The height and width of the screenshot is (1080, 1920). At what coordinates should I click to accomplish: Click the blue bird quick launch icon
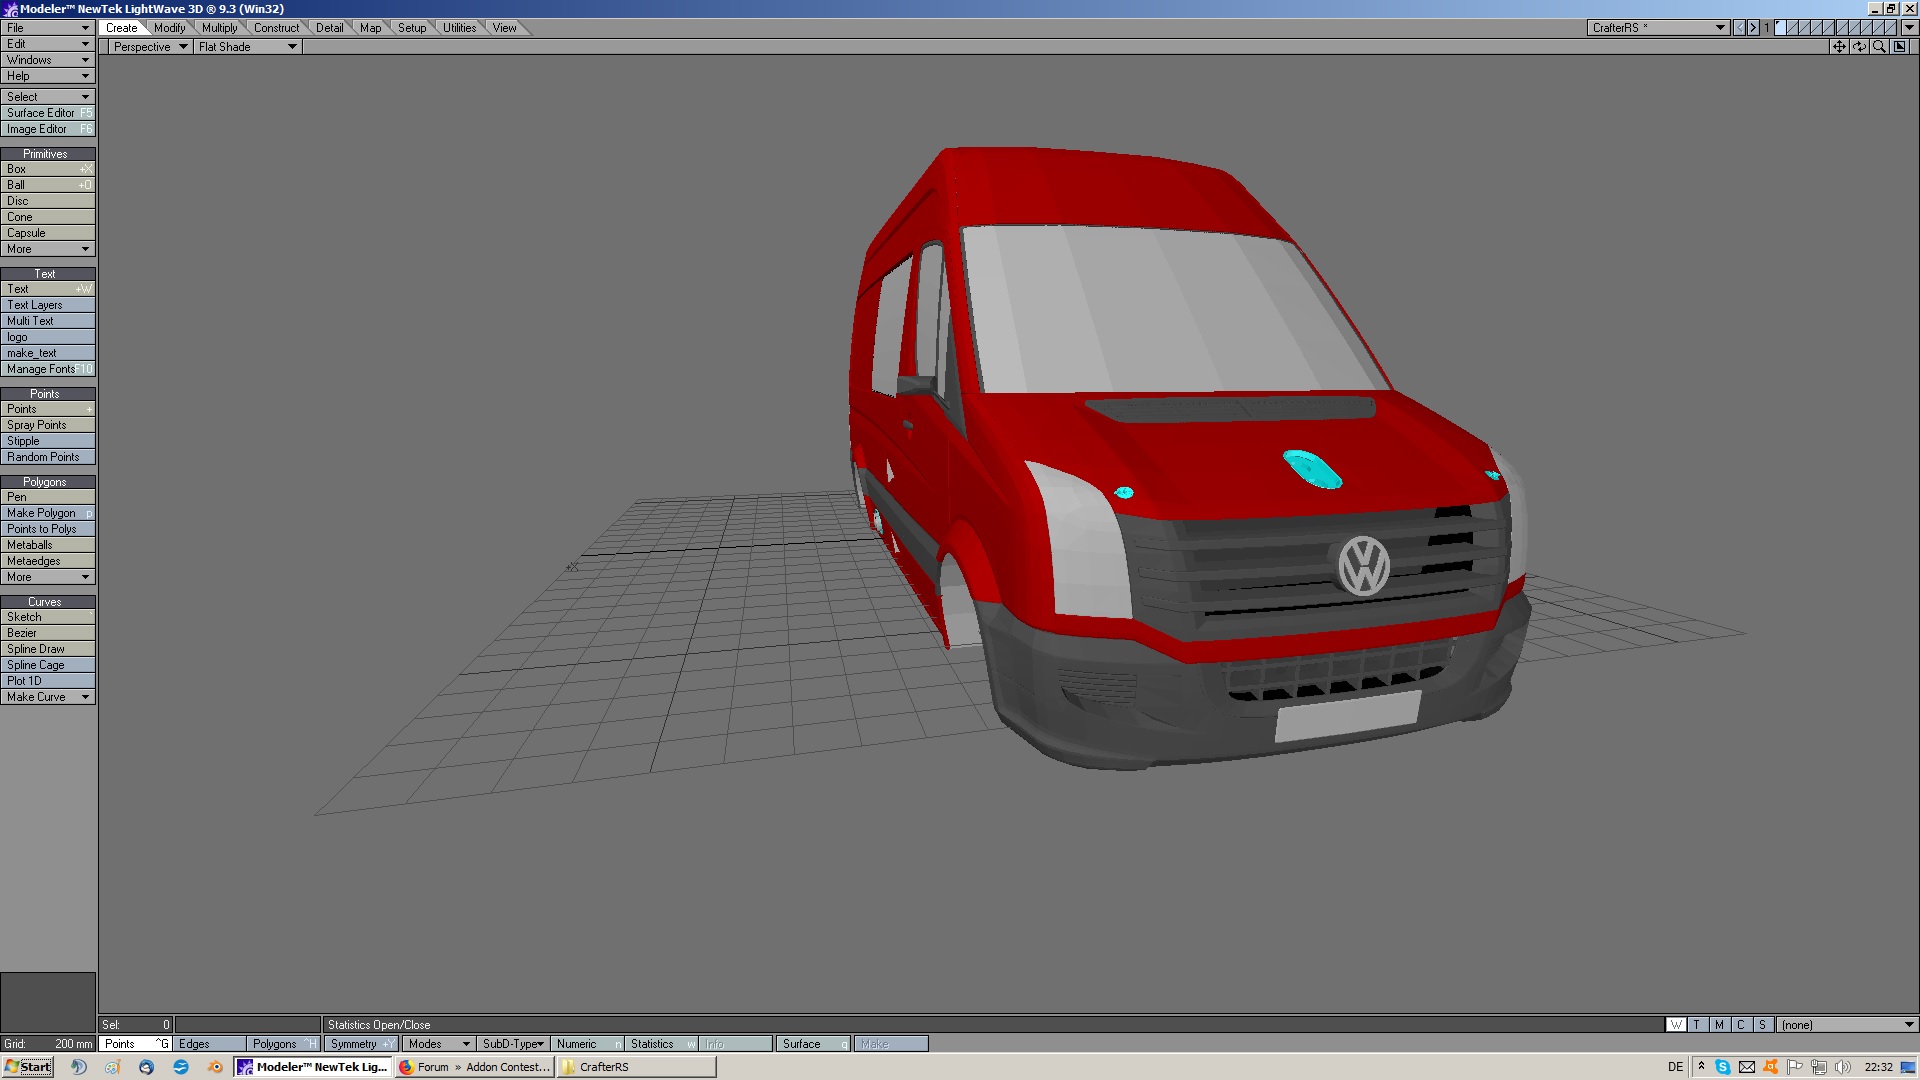181,1067
